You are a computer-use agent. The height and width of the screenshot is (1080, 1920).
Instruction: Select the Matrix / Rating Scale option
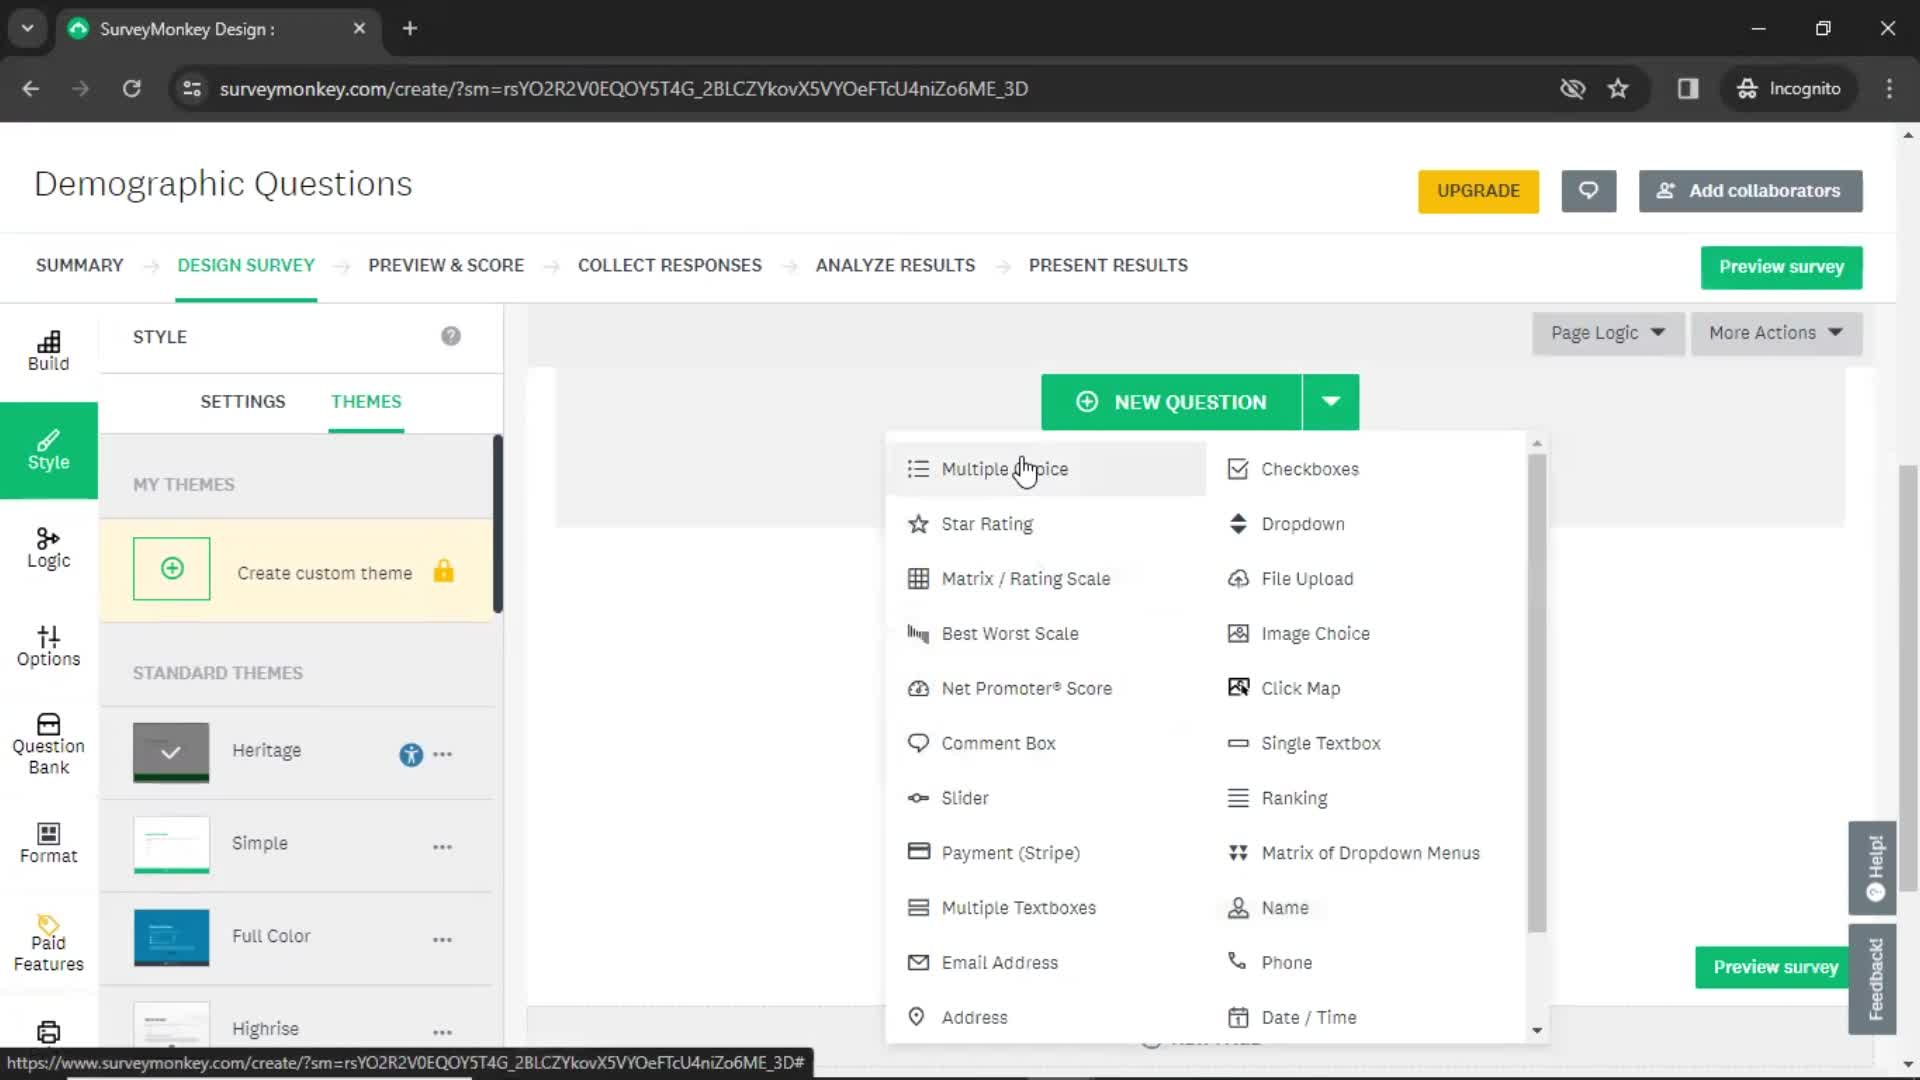click(1026, 578)
